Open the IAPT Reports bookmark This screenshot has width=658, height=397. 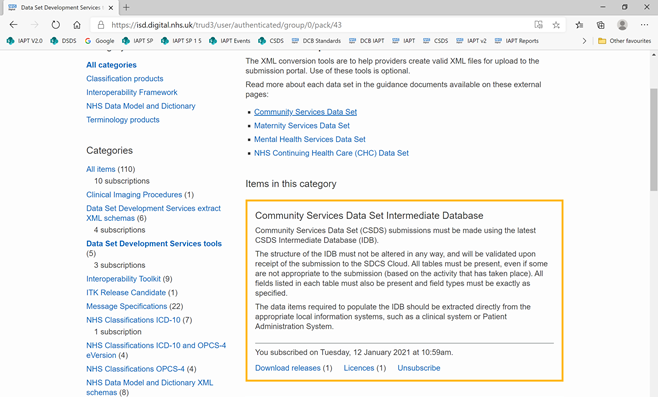[517, 41]
